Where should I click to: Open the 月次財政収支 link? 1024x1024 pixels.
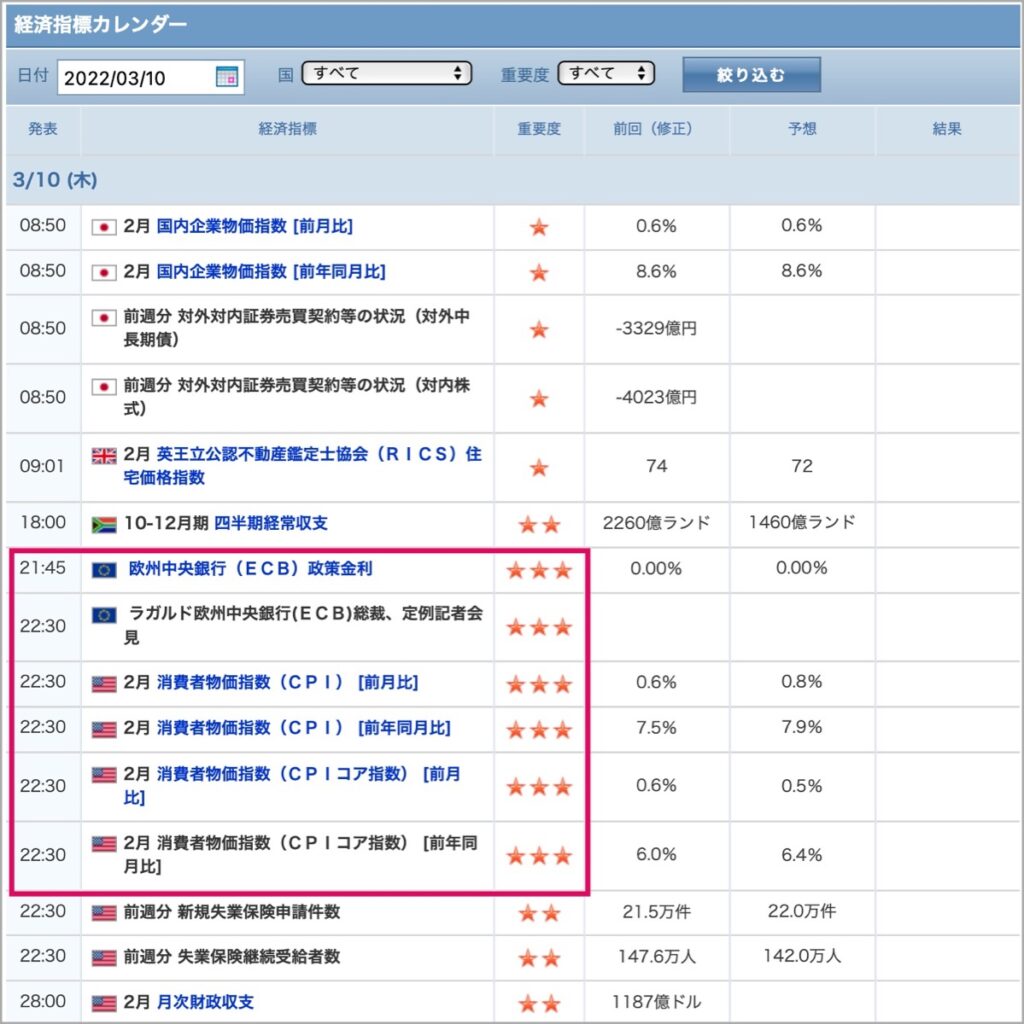click(x=205, y=1002)
